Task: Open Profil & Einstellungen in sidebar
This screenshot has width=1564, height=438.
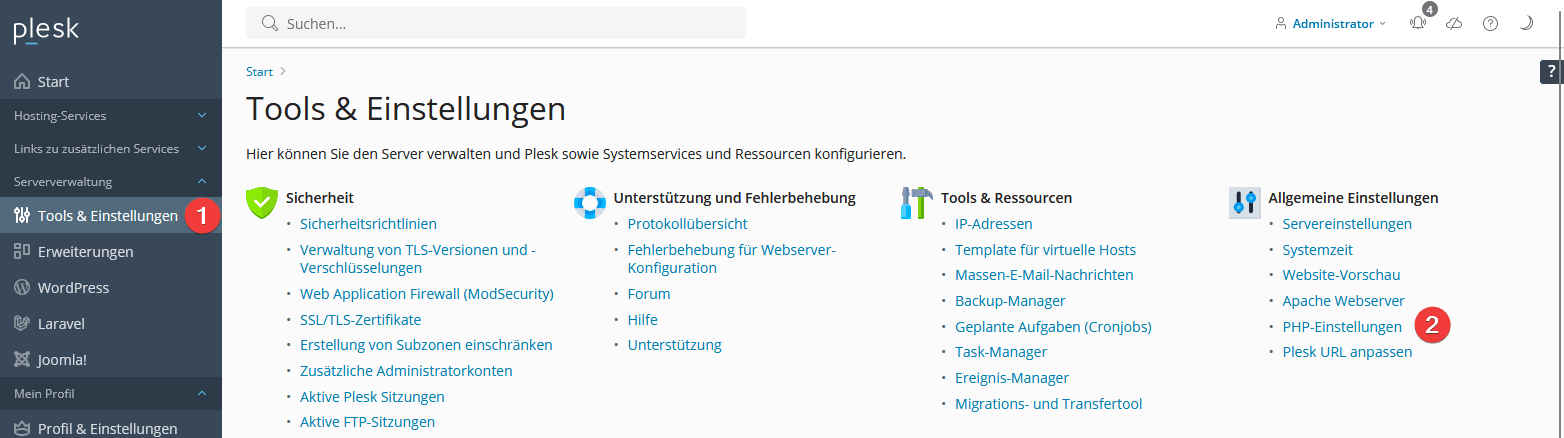Action: [x=111, y=426]
